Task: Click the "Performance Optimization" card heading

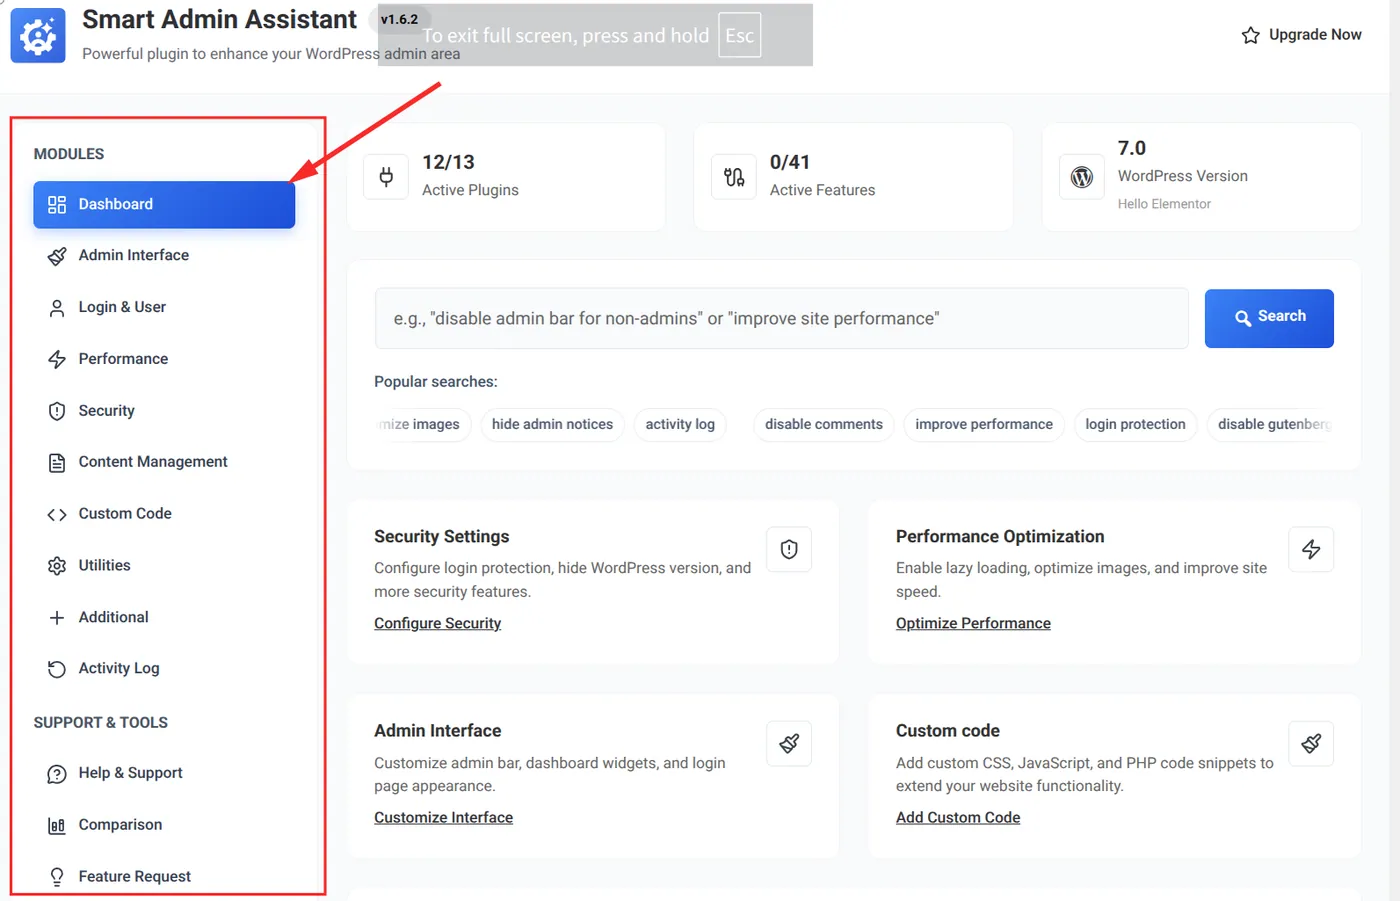Action: point(1000,537)
